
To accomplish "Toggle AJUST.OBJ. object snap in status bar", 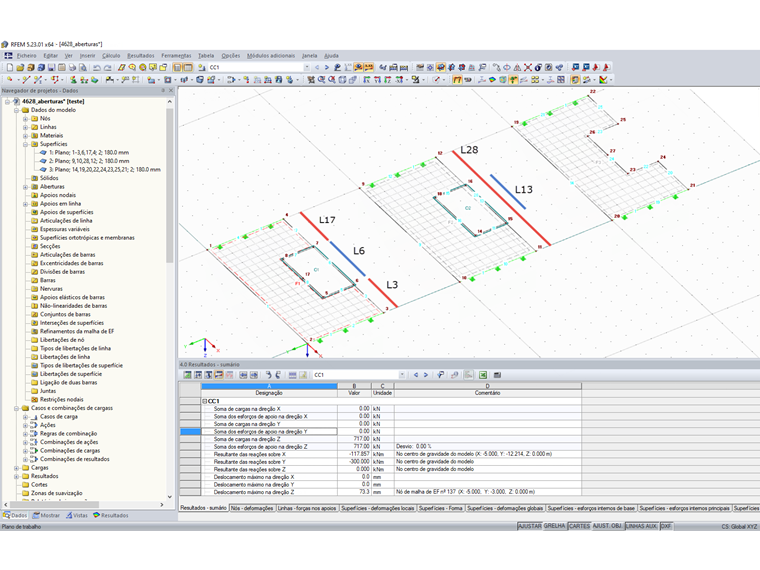I will pos(607,526).
